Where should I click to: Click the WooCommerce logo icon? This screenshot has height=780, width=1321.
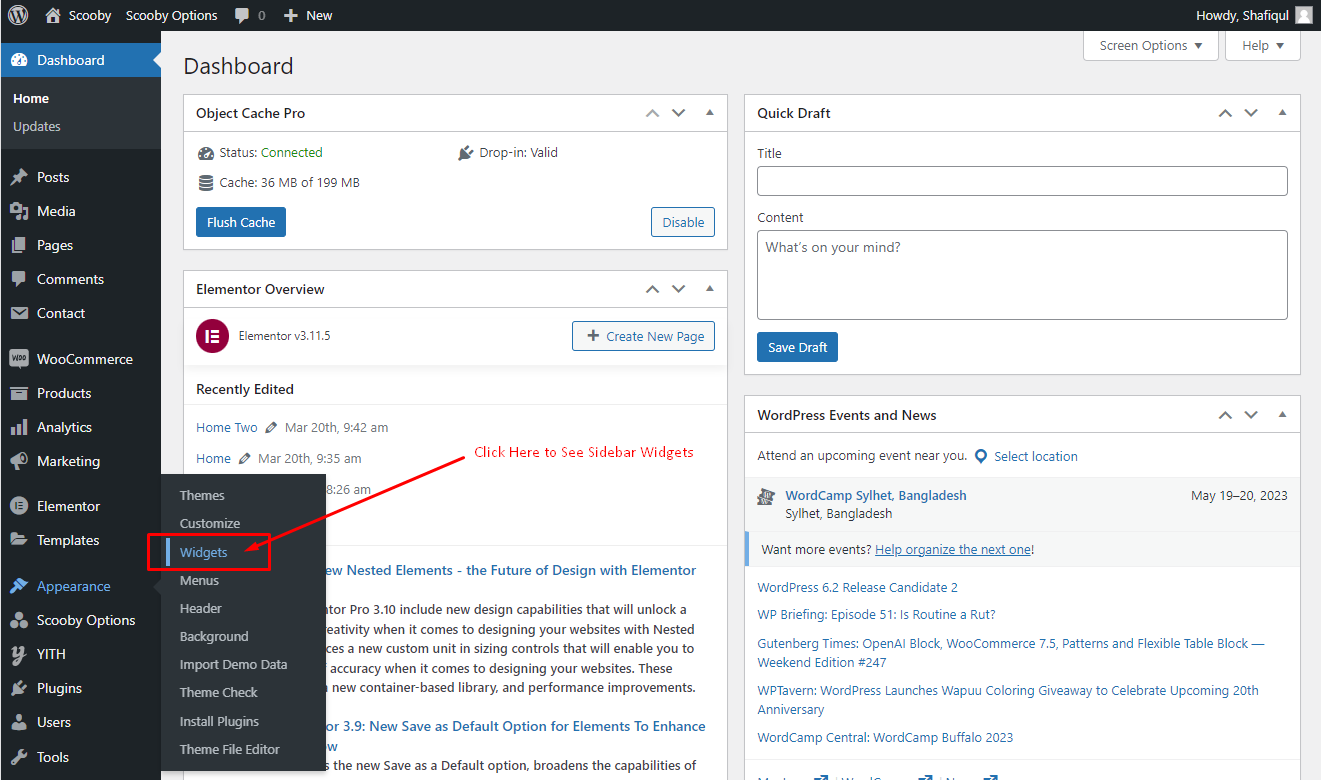pos(19,359)
